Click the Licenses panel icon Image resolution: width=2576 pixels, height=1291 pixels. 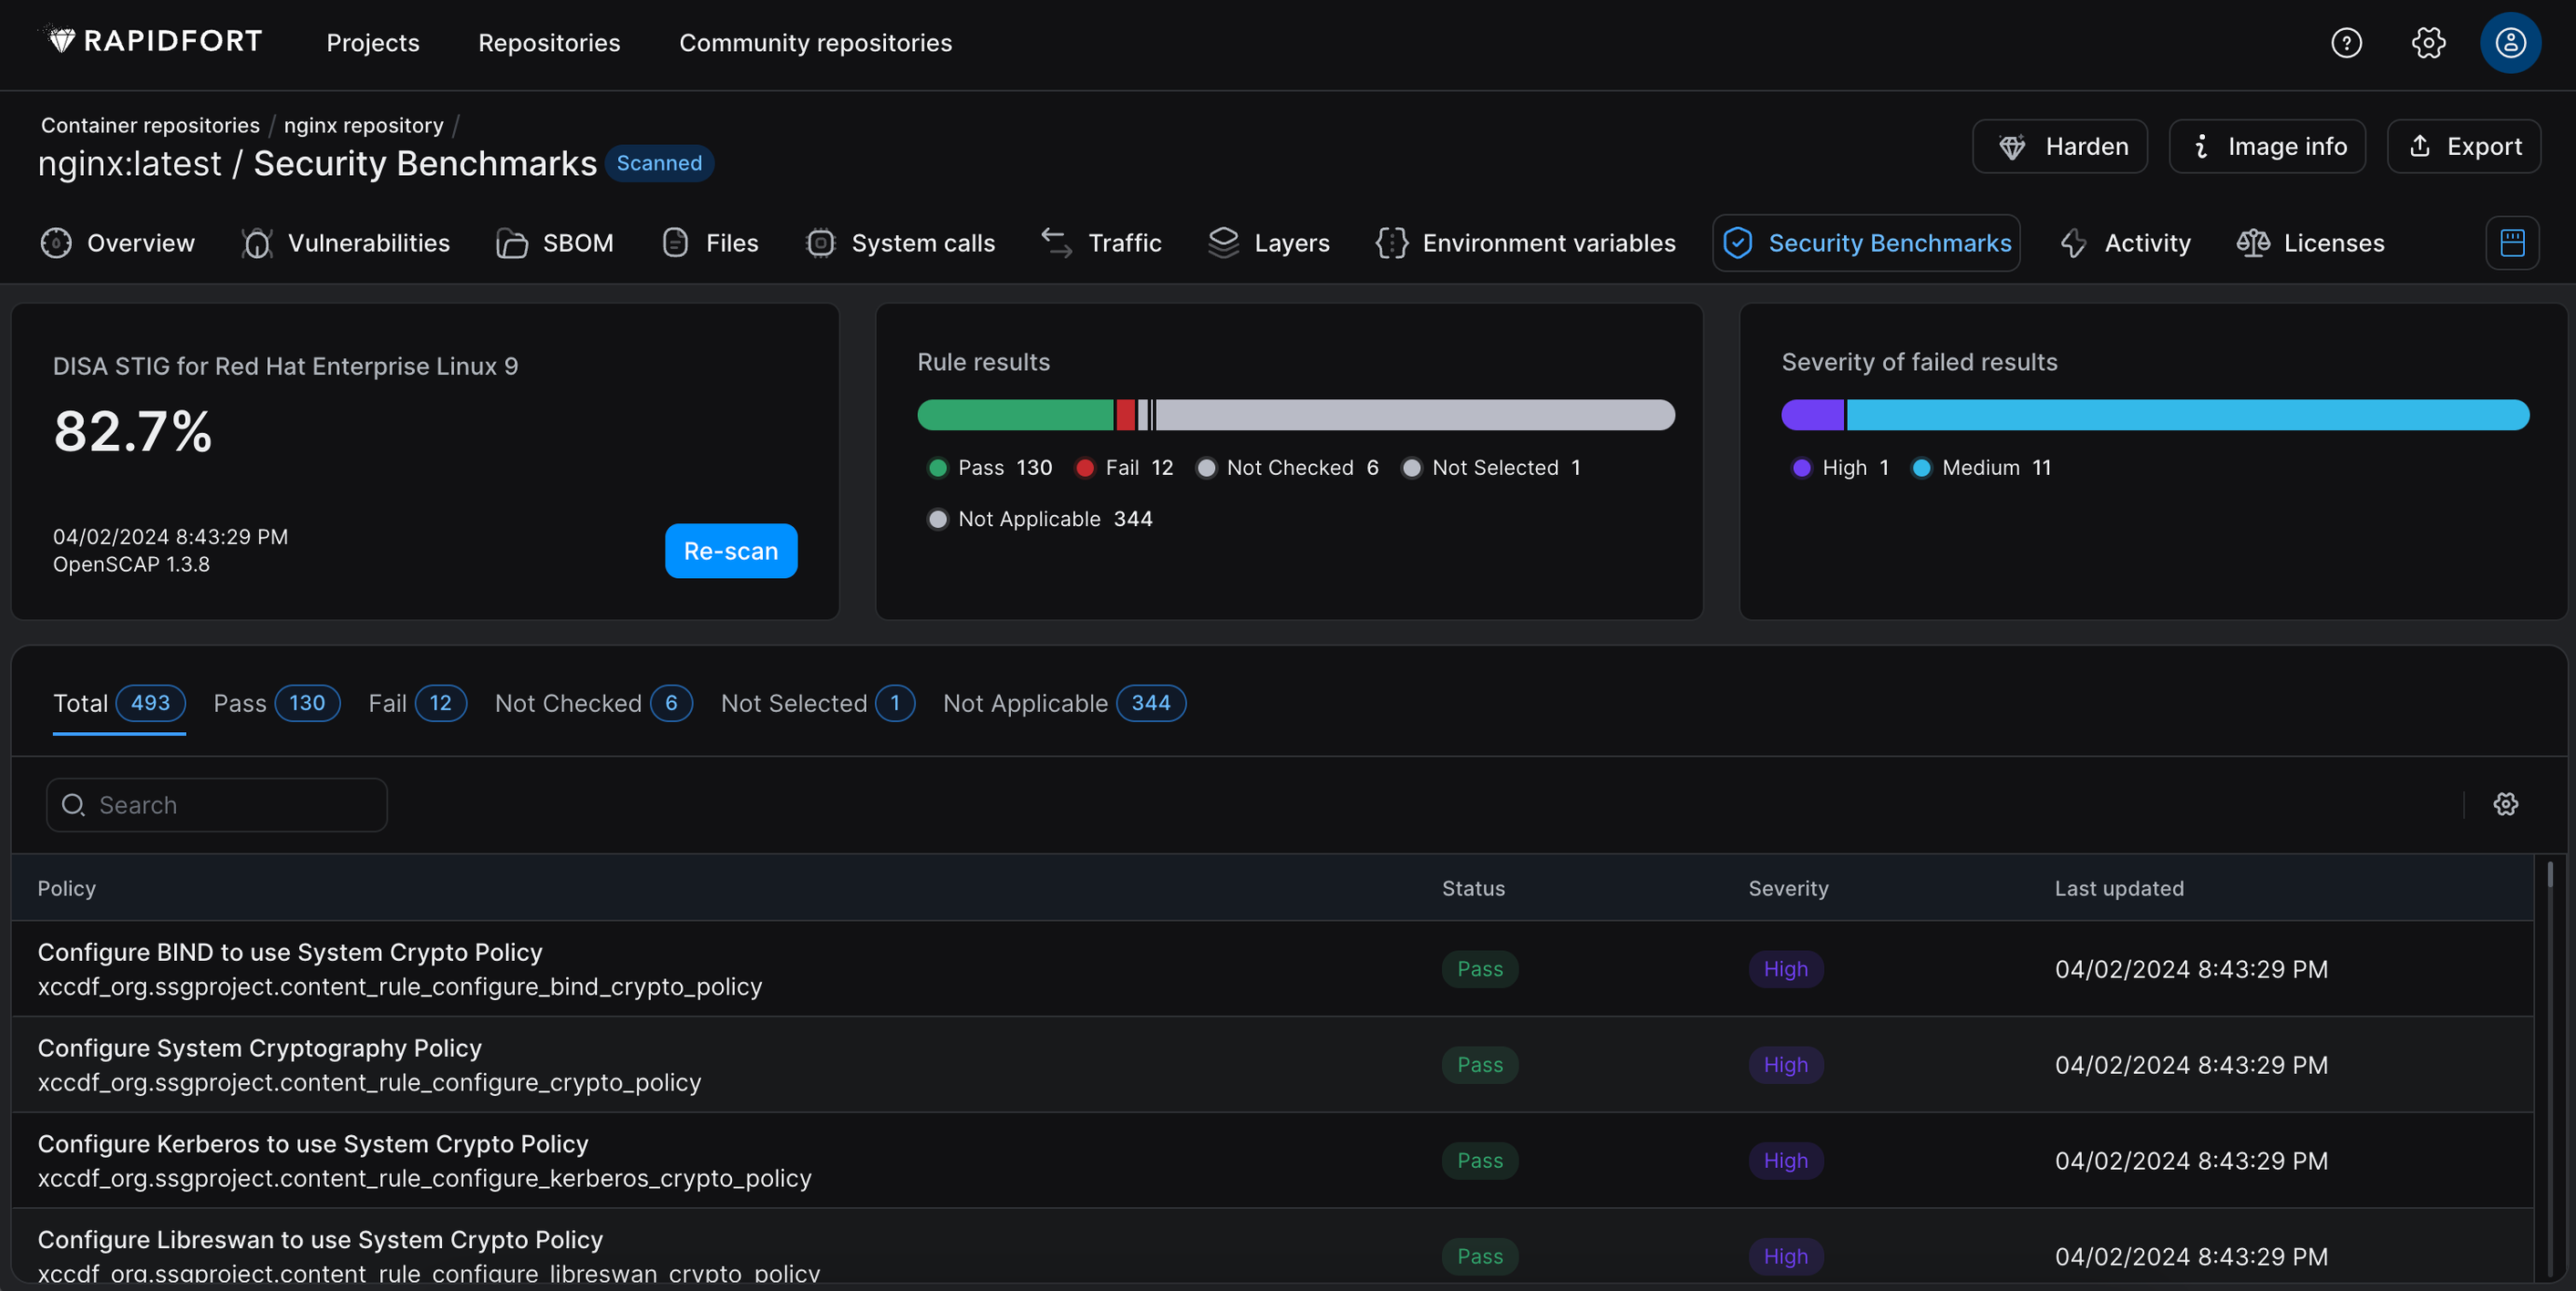pos(2251,243)
